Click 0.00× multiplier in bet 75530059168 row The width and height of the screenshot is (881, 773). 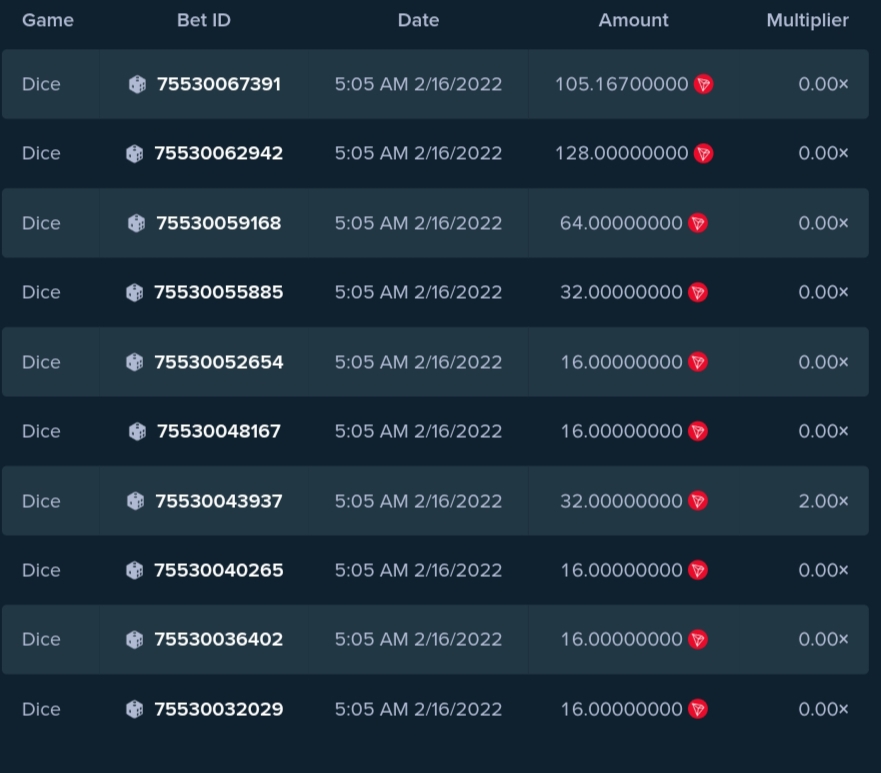click(824, 223)
